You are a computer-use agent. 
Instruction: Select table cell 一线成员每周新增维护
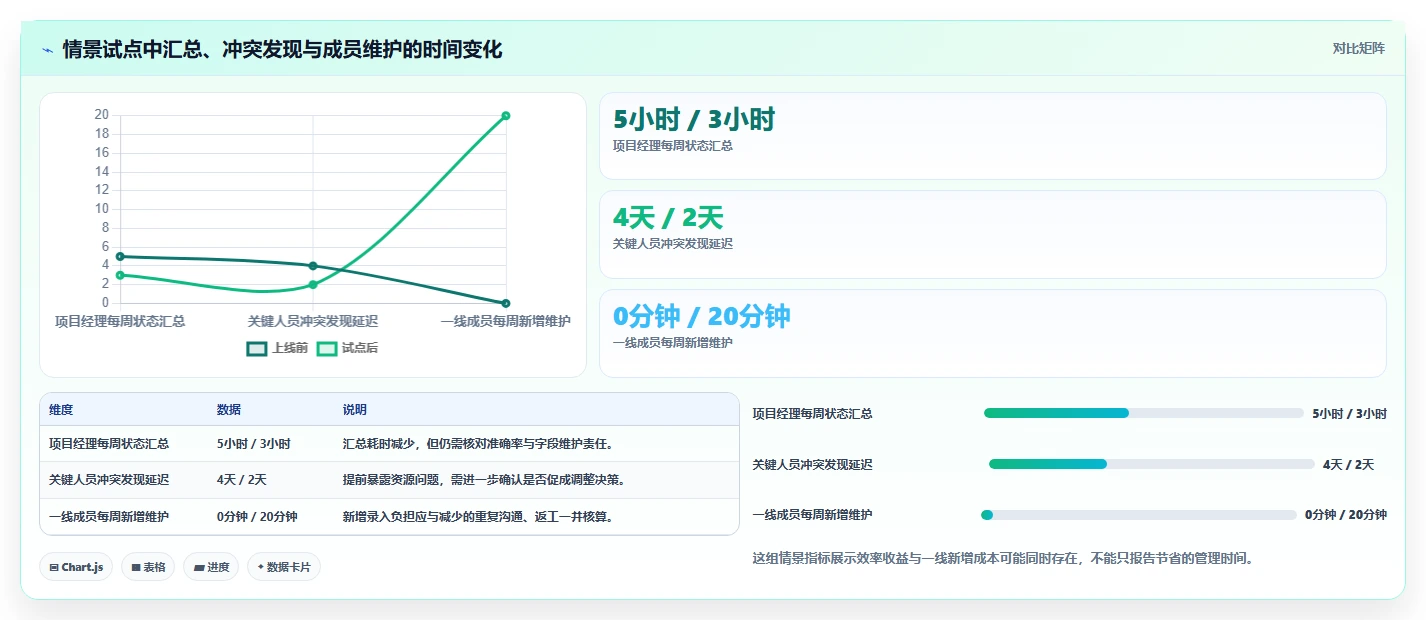(x=109, y=517)
